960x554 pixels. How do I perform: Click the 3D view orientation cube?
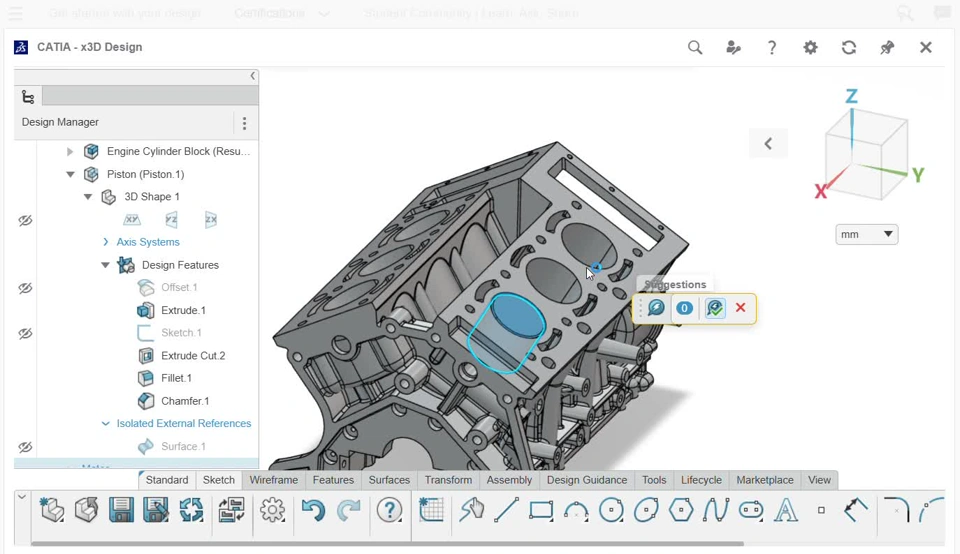866,156
